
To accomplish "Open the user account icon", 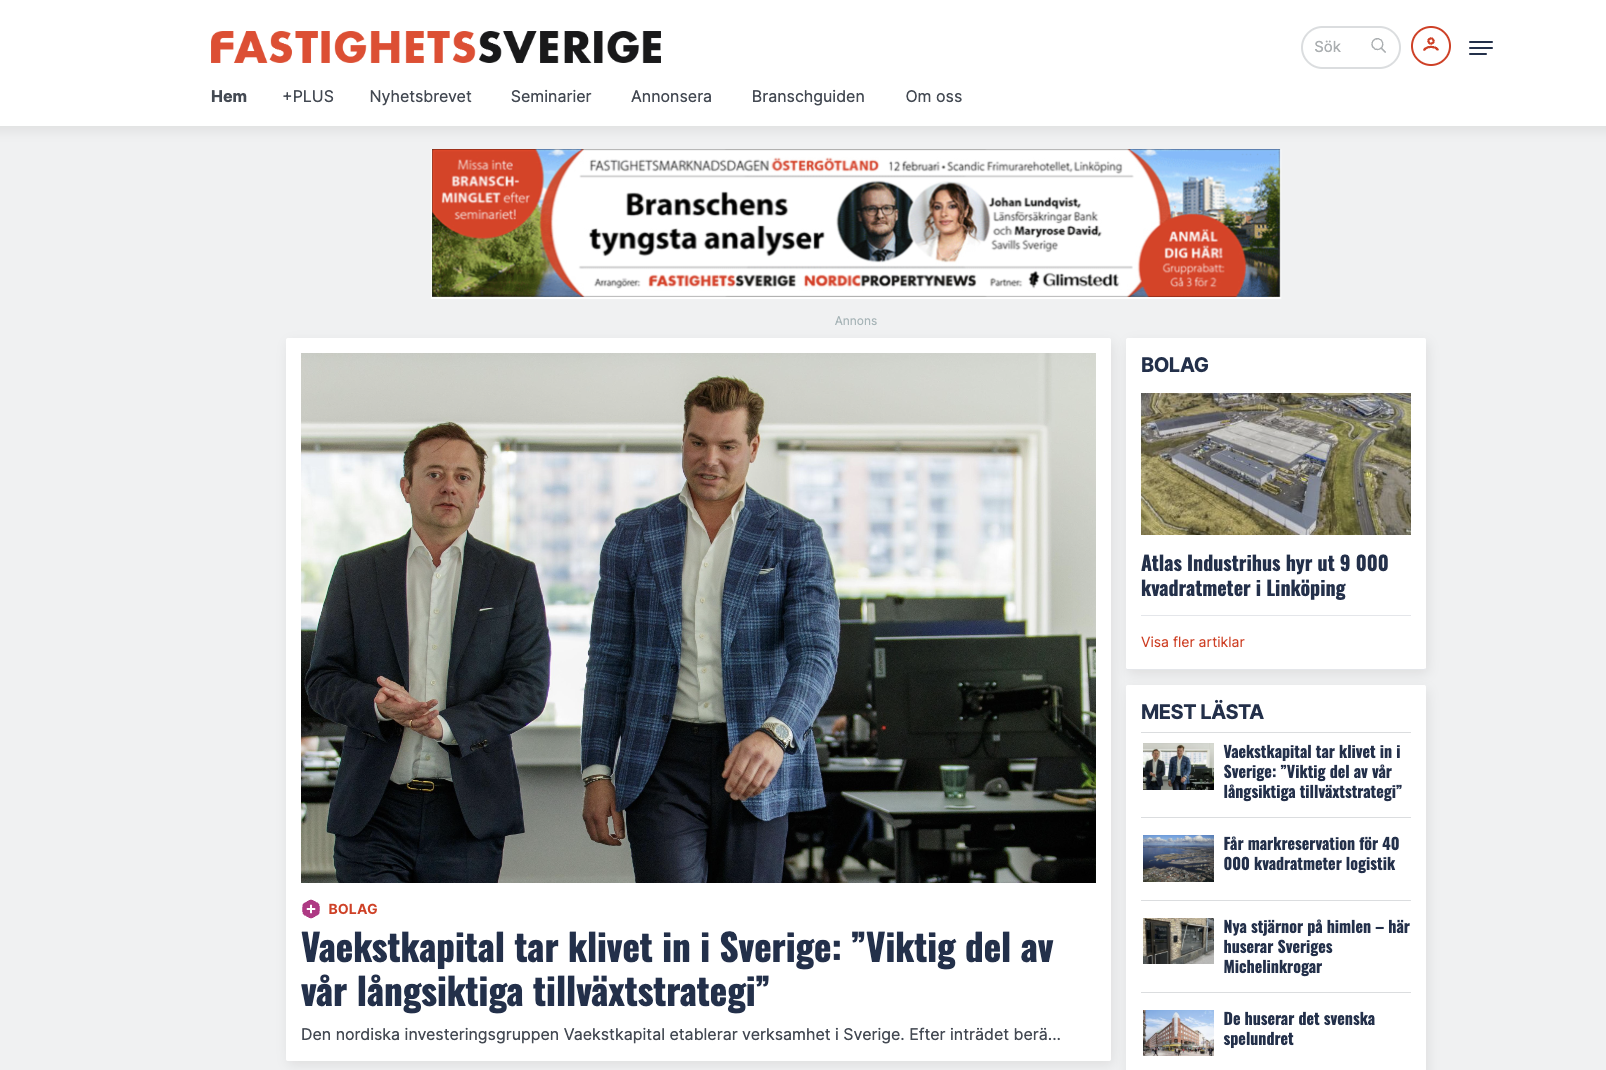I will click(1431, 46).
